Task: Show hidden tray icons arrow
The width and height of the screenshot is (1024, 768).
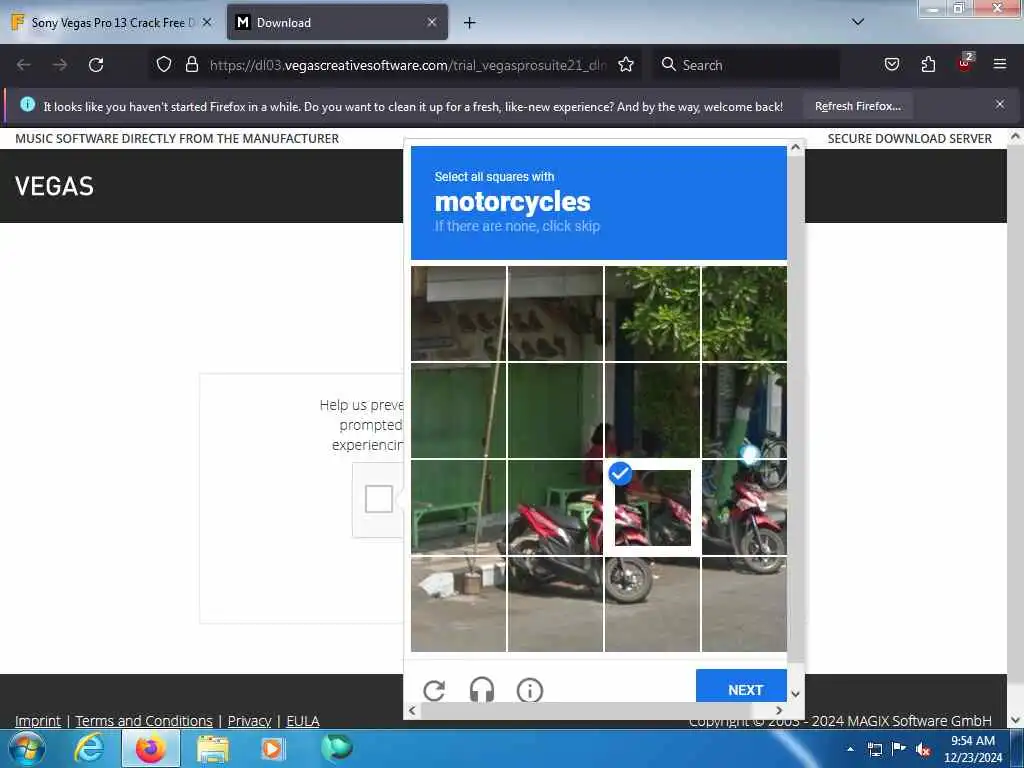Action: pos(850,749)
